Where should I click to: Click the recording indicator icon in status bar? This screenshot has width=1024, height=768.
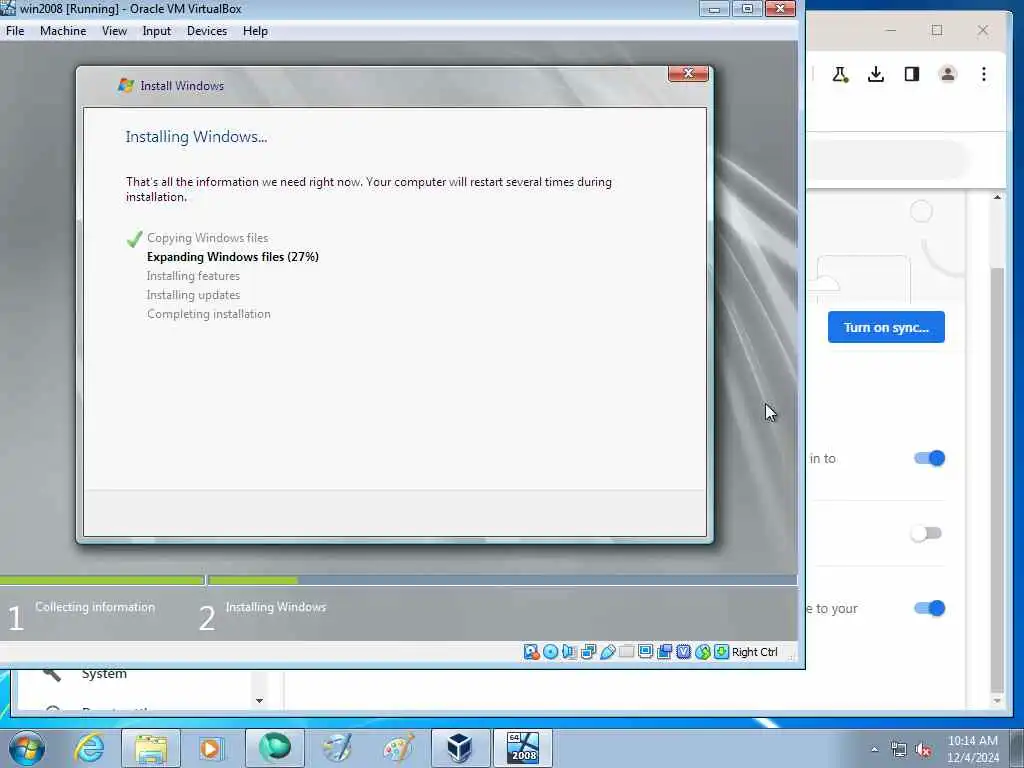coord(664,652)
